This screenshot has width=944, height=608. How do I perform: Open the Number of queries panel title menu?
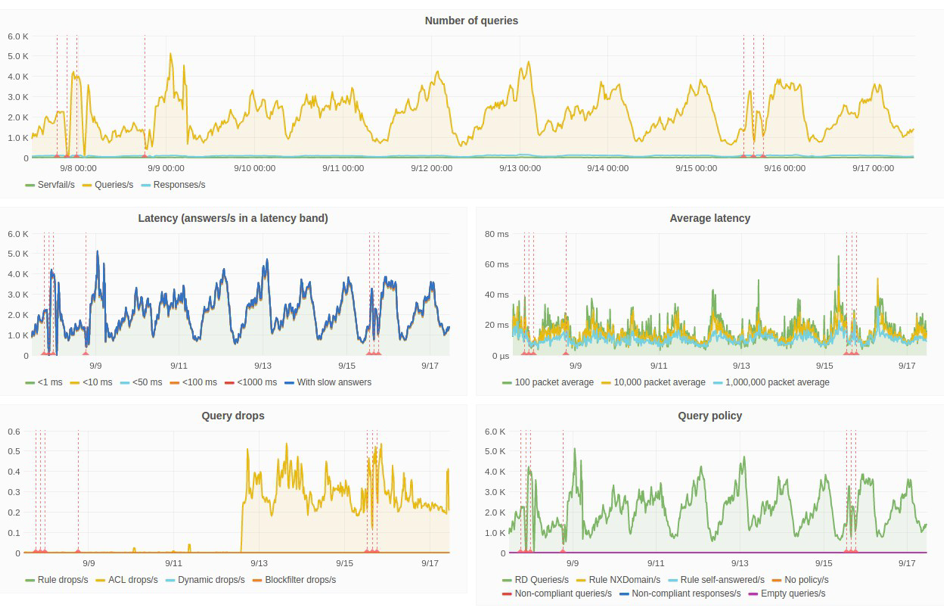pos(471,20)
